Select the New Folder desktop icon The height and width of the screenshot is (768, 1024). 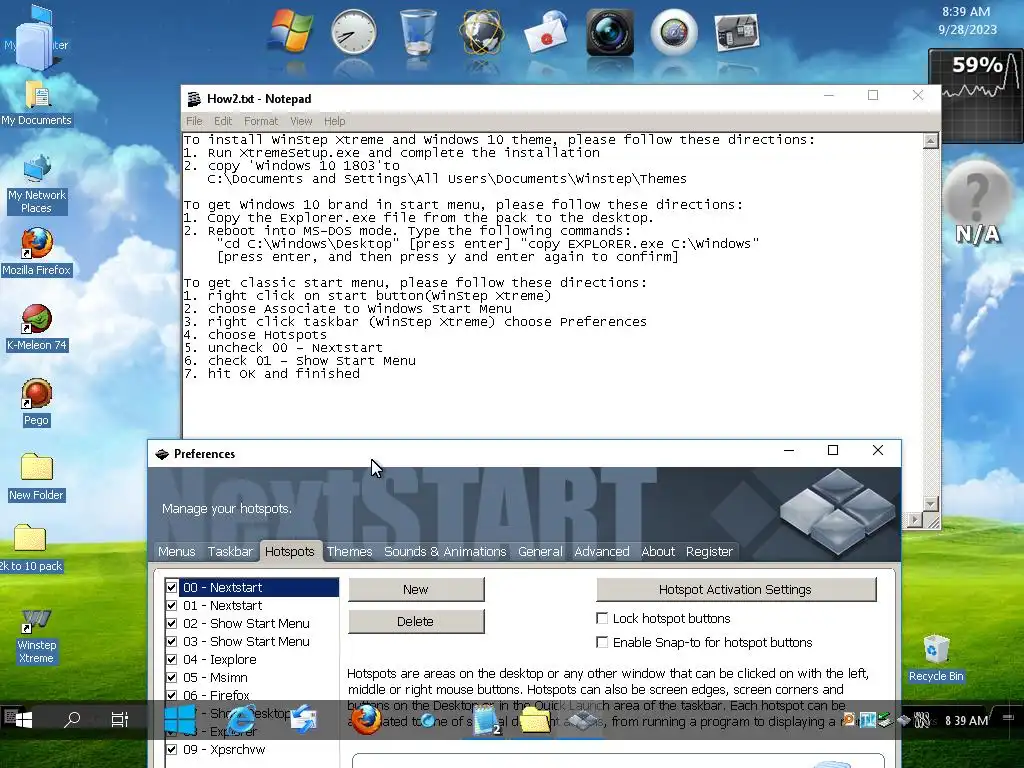tap(37, 477)
